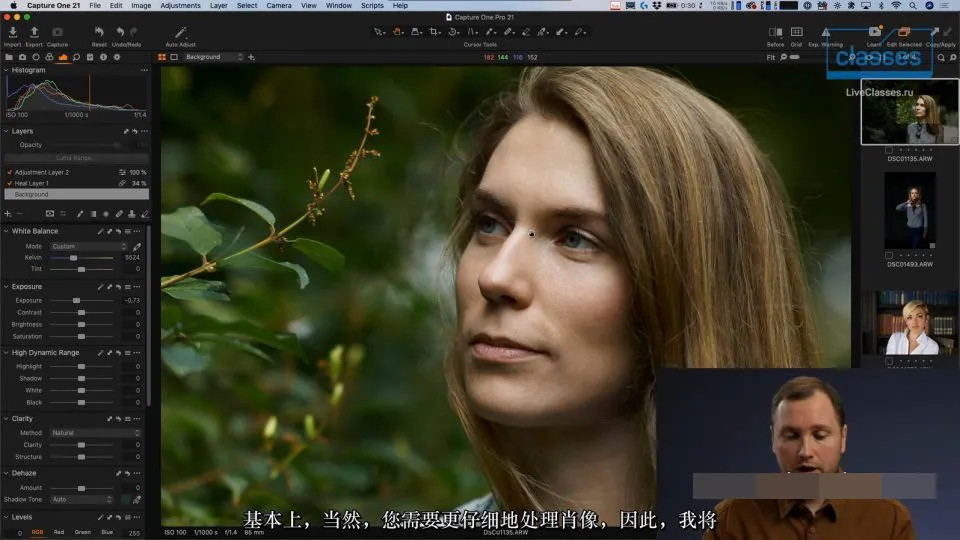960x540 pixels.
Task: Click the Fit zoom button
Action: point(770,58)
